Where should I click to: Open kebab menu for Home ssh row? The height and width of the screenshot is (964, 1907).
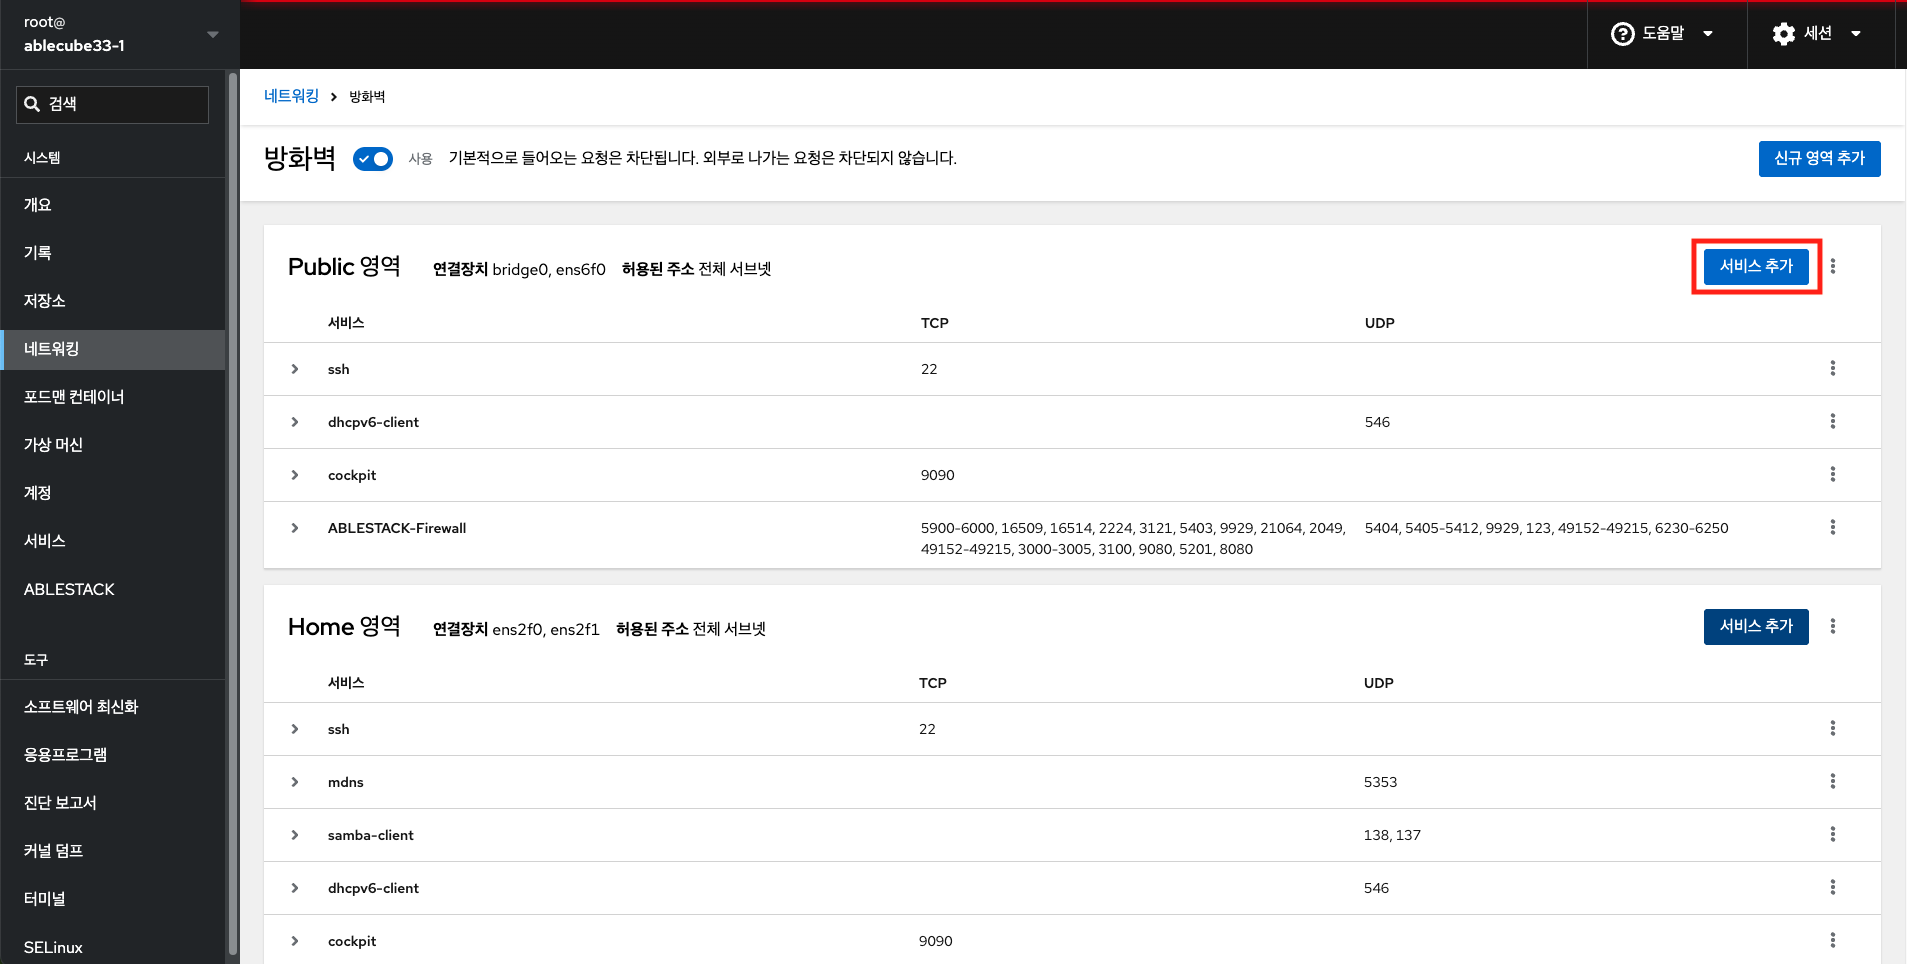(1832, 728)
